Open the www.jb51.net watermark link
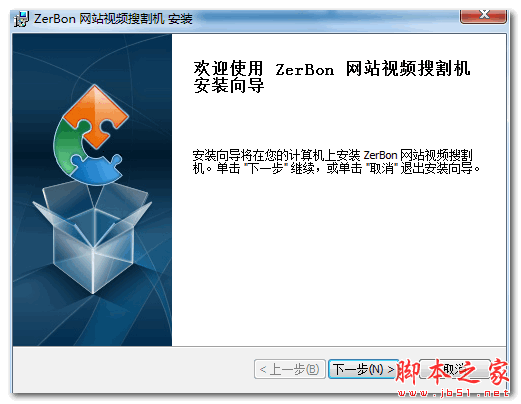 tap(453, 393)
